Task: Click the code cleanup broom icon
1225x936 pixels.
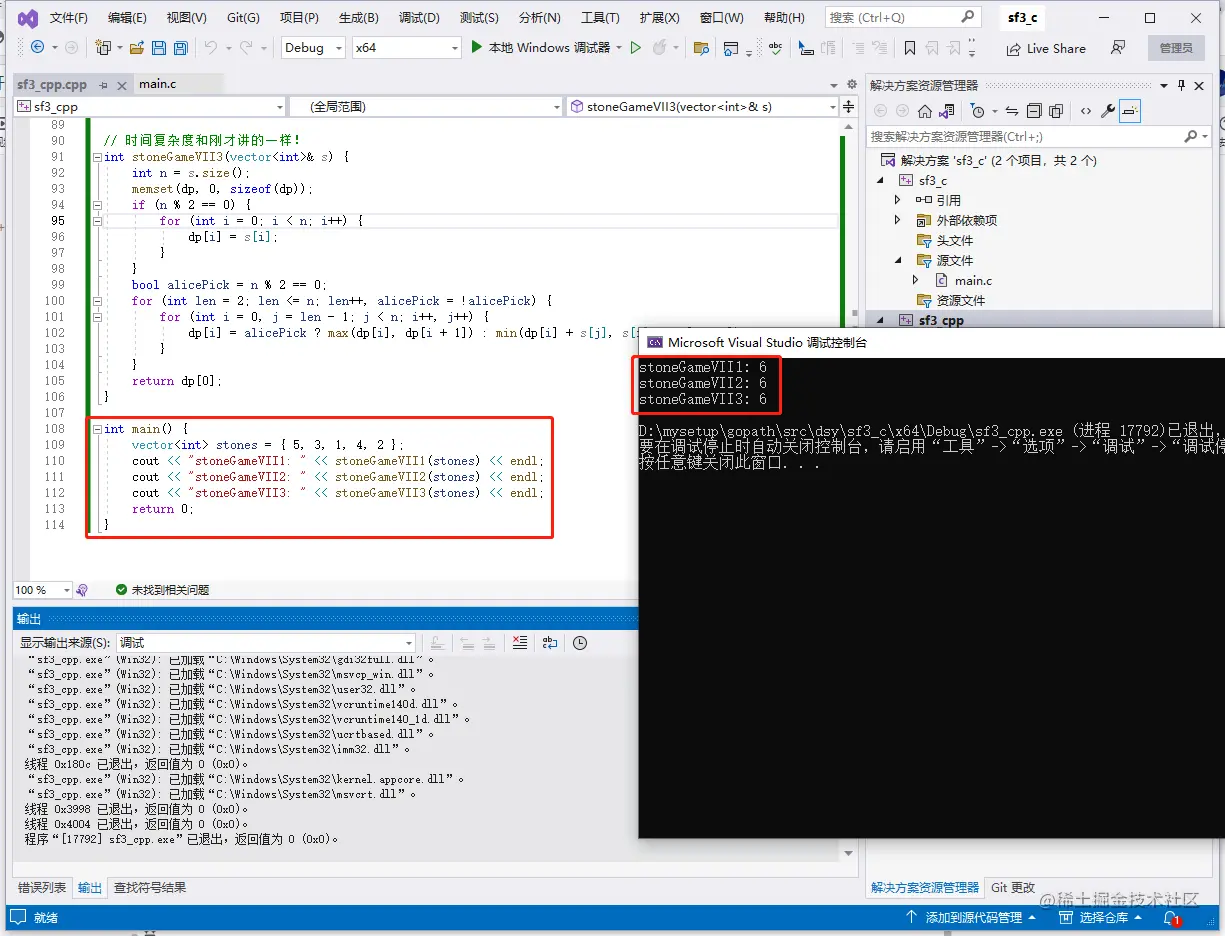Action: point(82,590)
